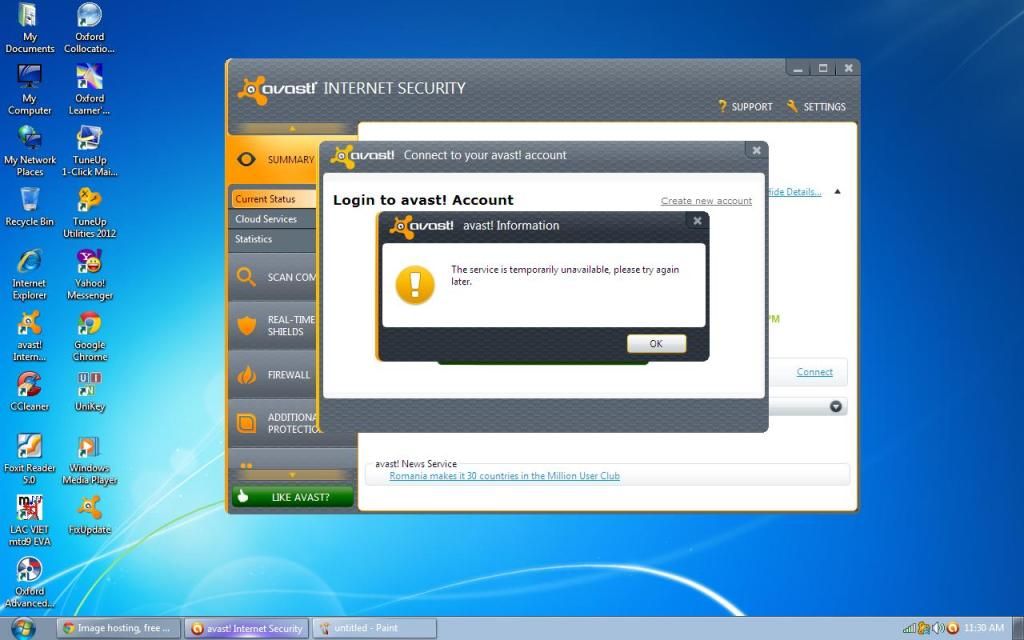Open My Computer desktop icon

[x=29, y=89]
